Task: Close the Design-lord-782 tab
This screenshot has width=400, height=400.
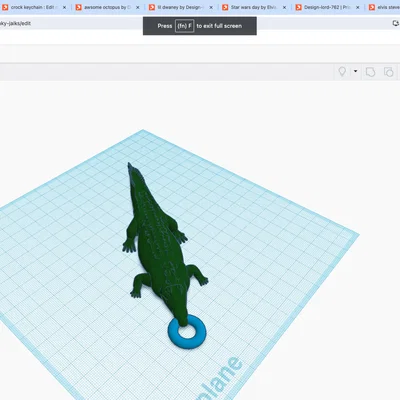Action: tap(358, 7)
